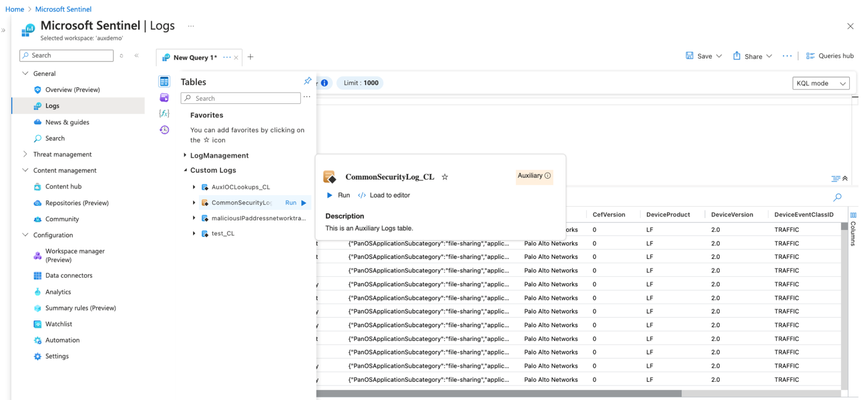
Task: Click Run play icon in table tooltip
Action: 329,195
